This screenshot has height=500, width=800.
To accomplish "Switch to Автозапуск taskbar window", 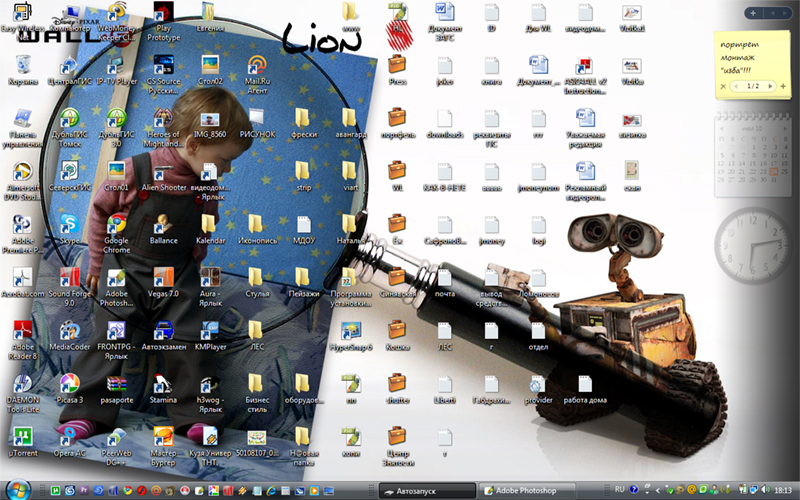I will point(428,491).
